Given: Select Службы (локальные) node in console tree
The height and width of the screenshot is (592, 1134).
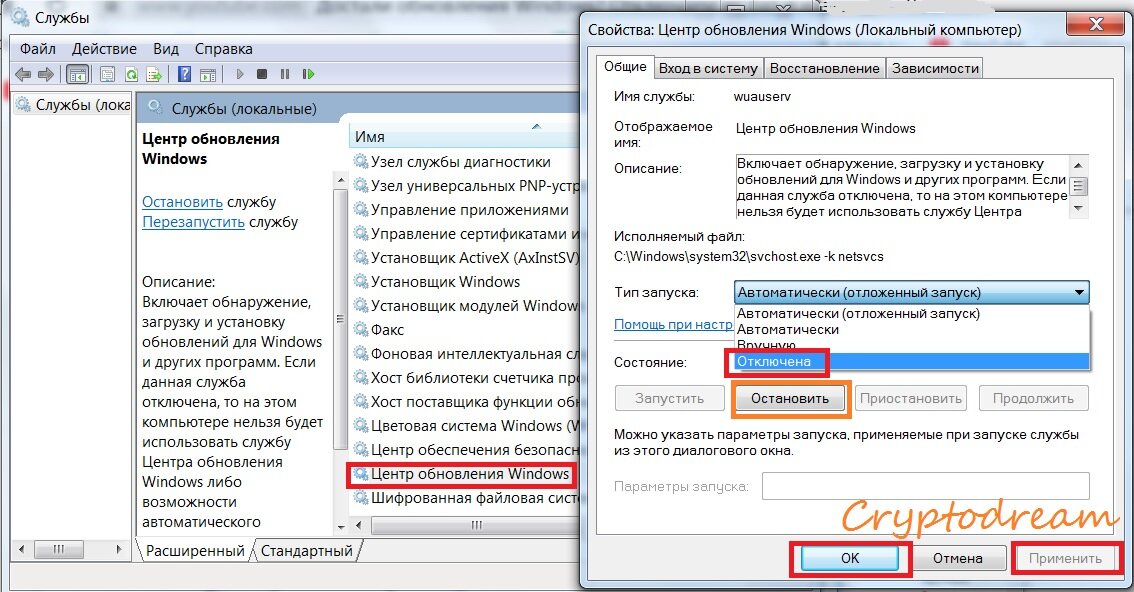Looking at the screenshot, I should [x=72, y=105].
